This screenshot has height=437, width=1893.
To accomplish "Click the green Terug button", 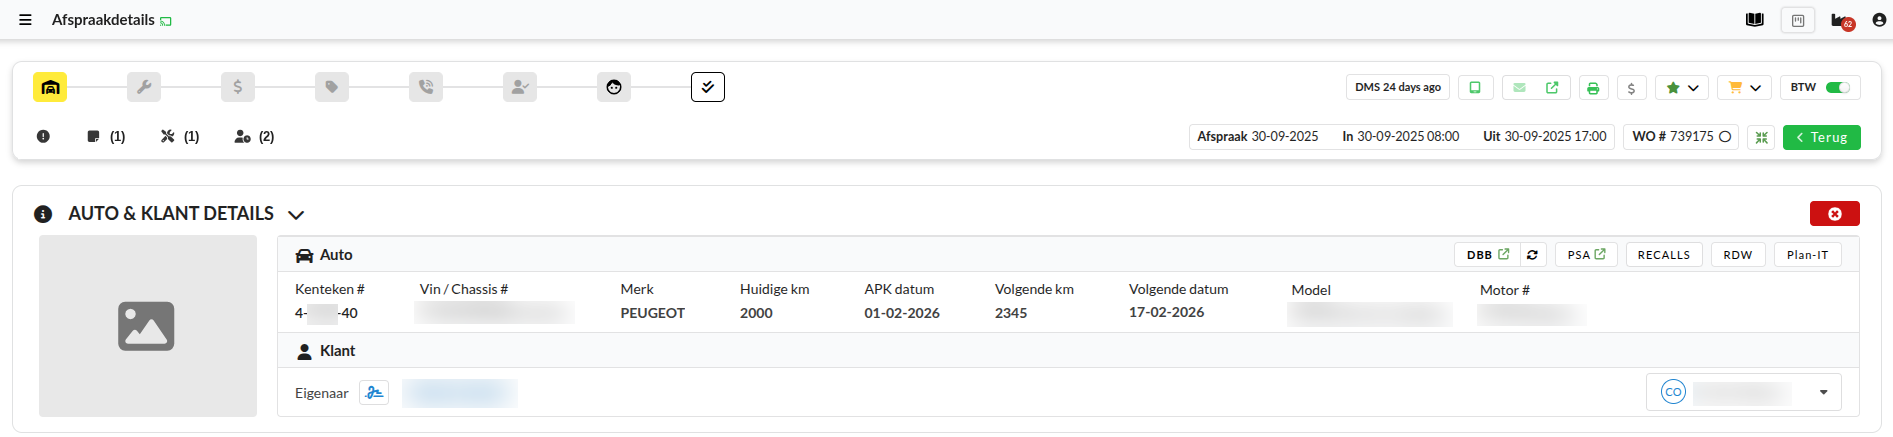I will pos(1821,137).
